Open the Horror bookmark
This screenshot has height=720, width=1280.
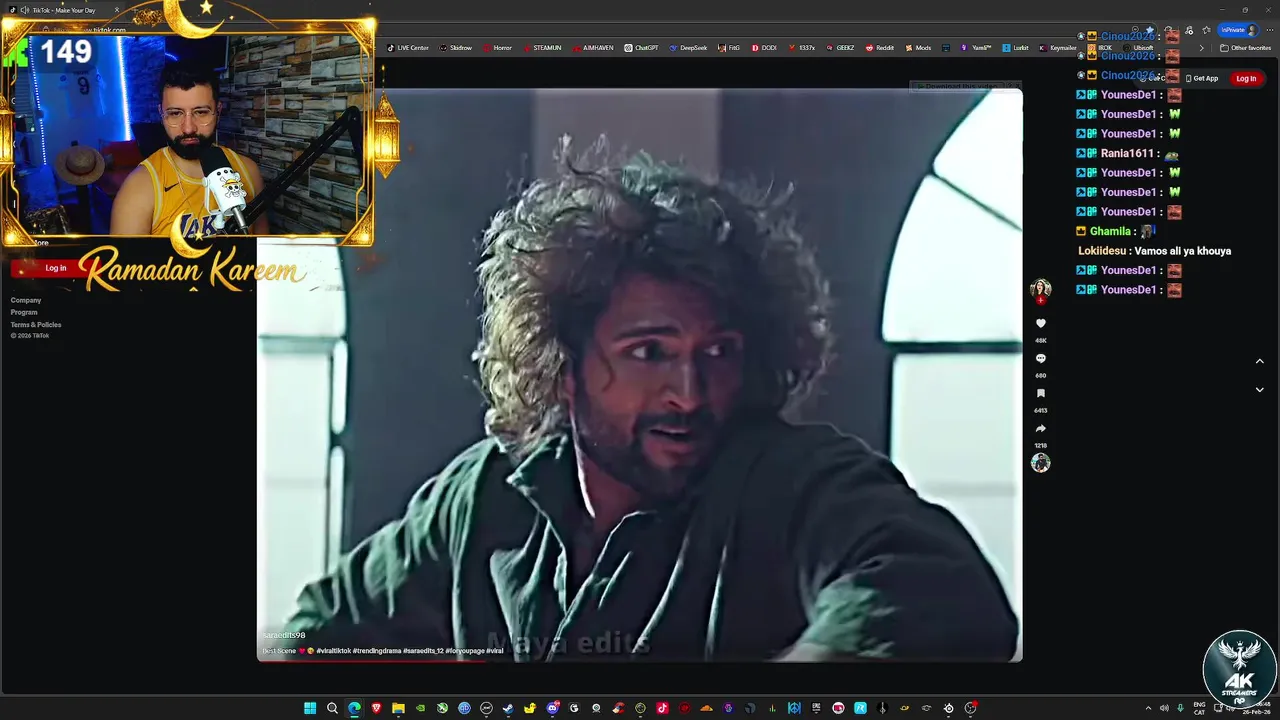click(497, 47)
